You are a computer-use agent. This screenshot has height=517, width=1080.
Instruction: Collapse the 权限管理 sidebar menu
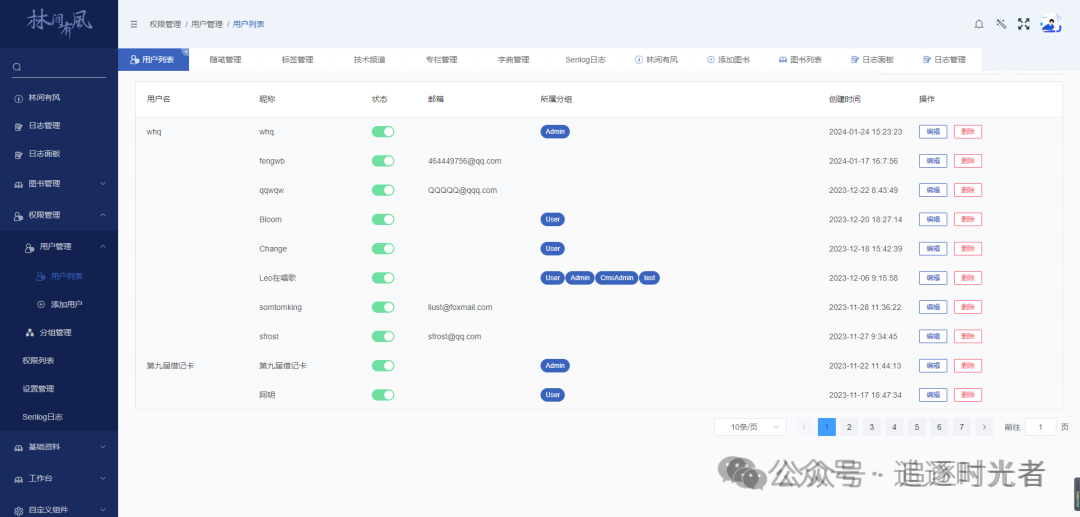coord(59,215)
